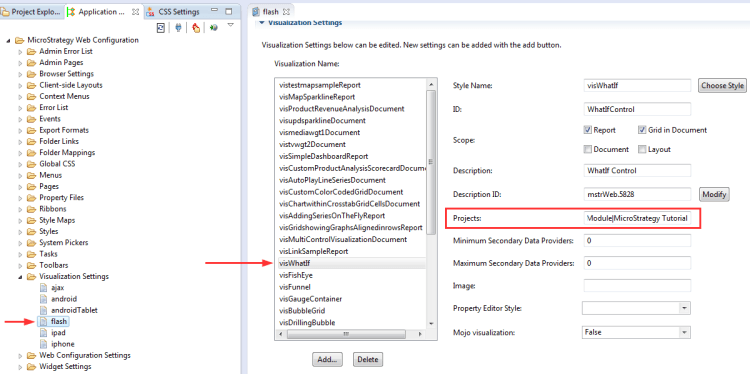
Task: Collapse the Visualization Settings tree node
Action: tap(20, 277)
